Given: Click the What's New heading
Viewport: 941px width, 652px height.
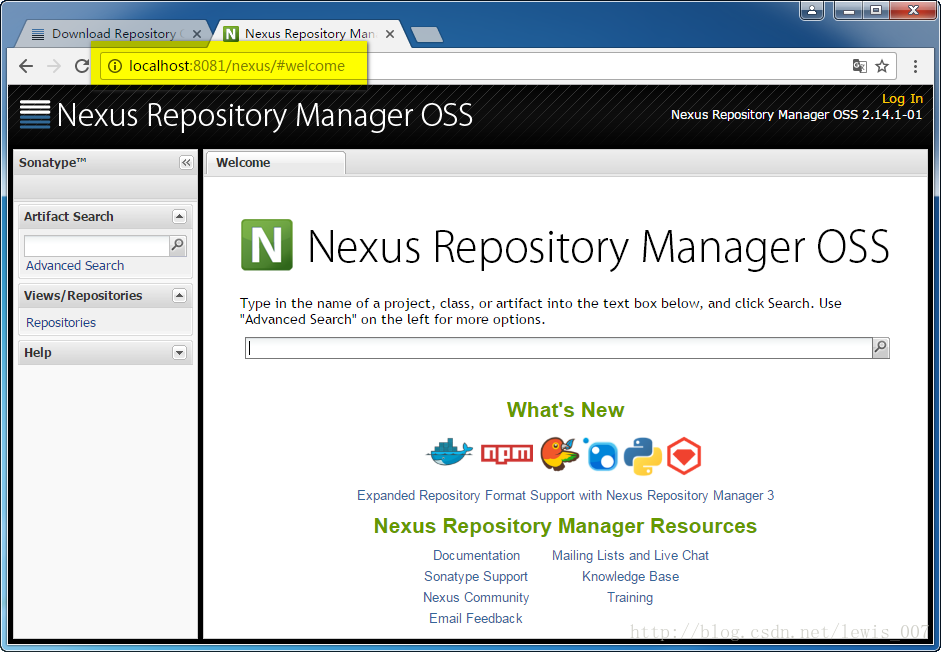Looking at the screenshot, I should click(x=565, y=409).
